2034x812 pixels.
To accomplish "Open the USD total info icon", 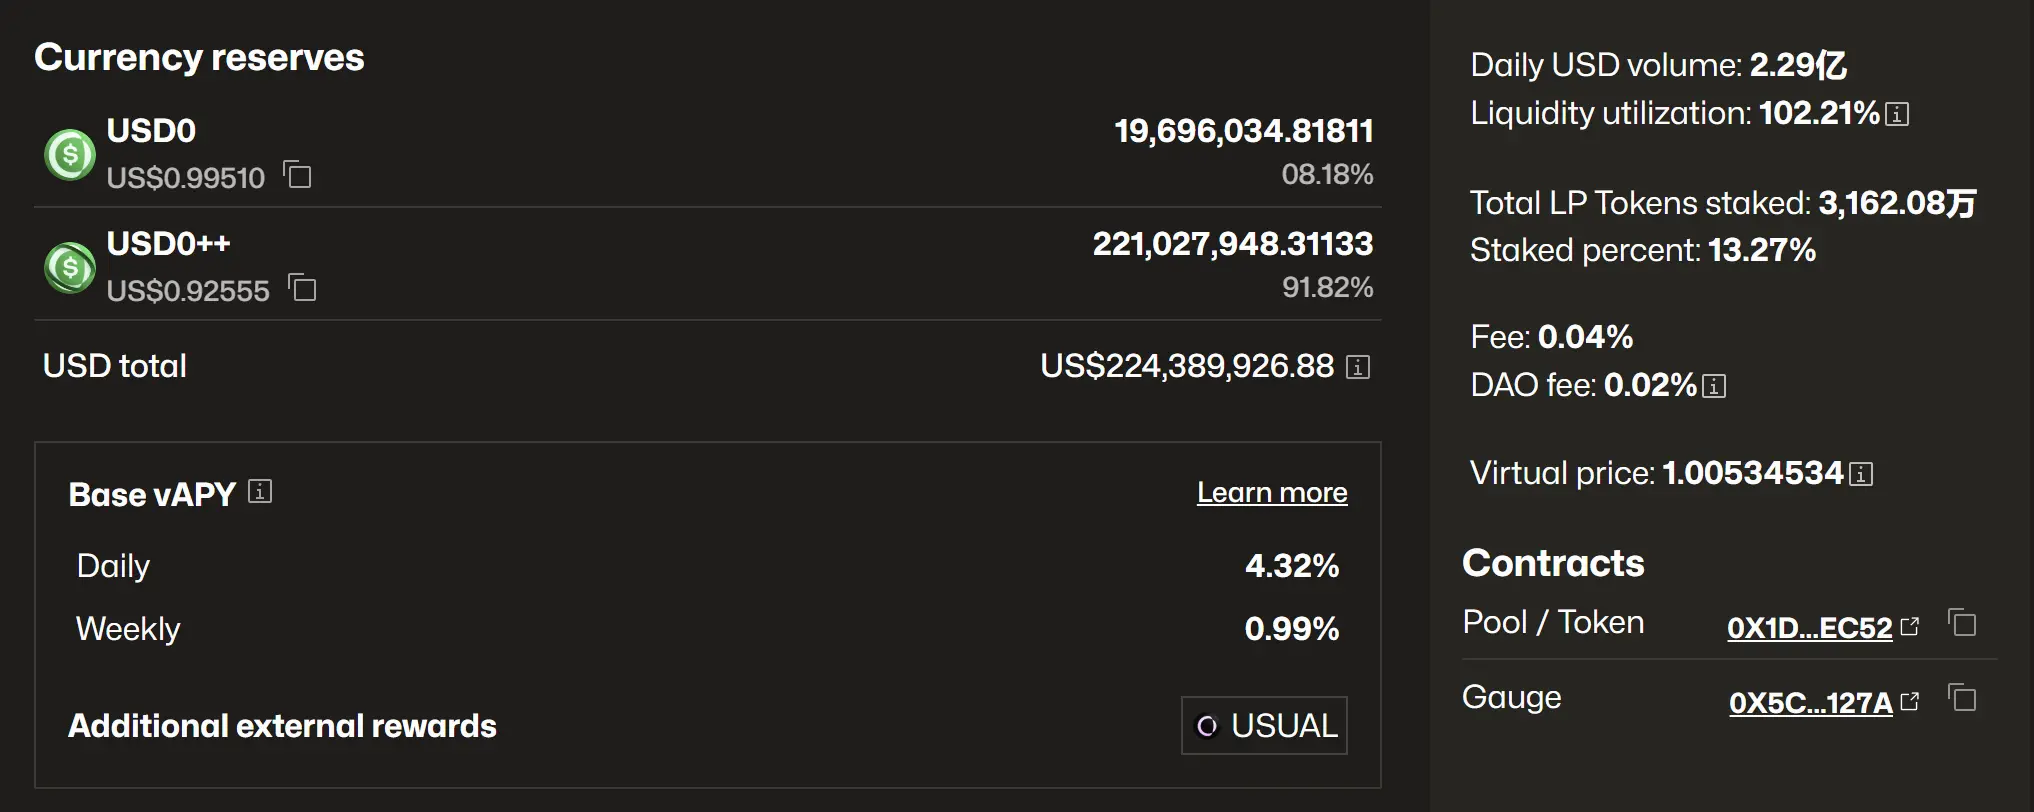I will pyautogui.click(x=1357, y=367).
